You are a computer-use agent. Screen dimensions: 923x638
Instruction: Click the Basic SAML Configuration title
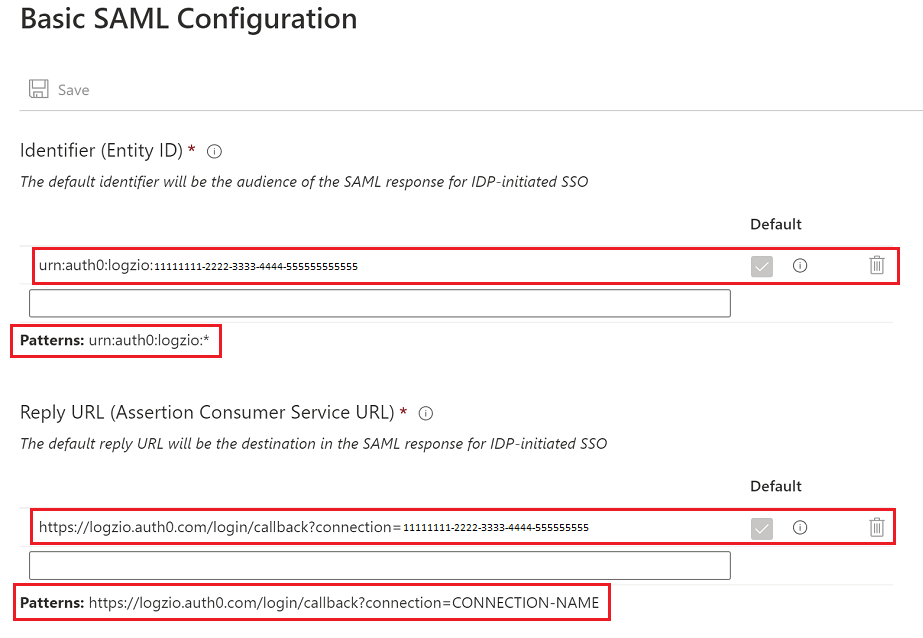point(189,18)
